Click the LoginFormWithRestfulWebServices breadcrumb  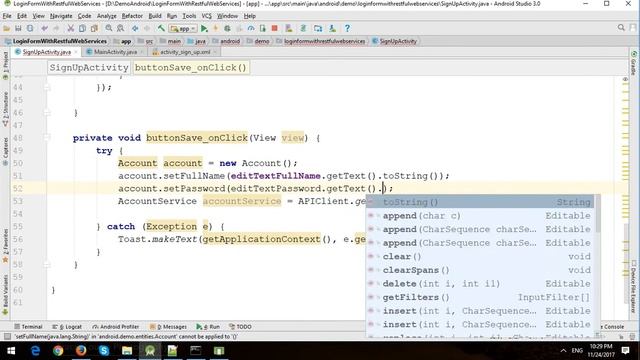pyautogui.click(x=60, y=41)
